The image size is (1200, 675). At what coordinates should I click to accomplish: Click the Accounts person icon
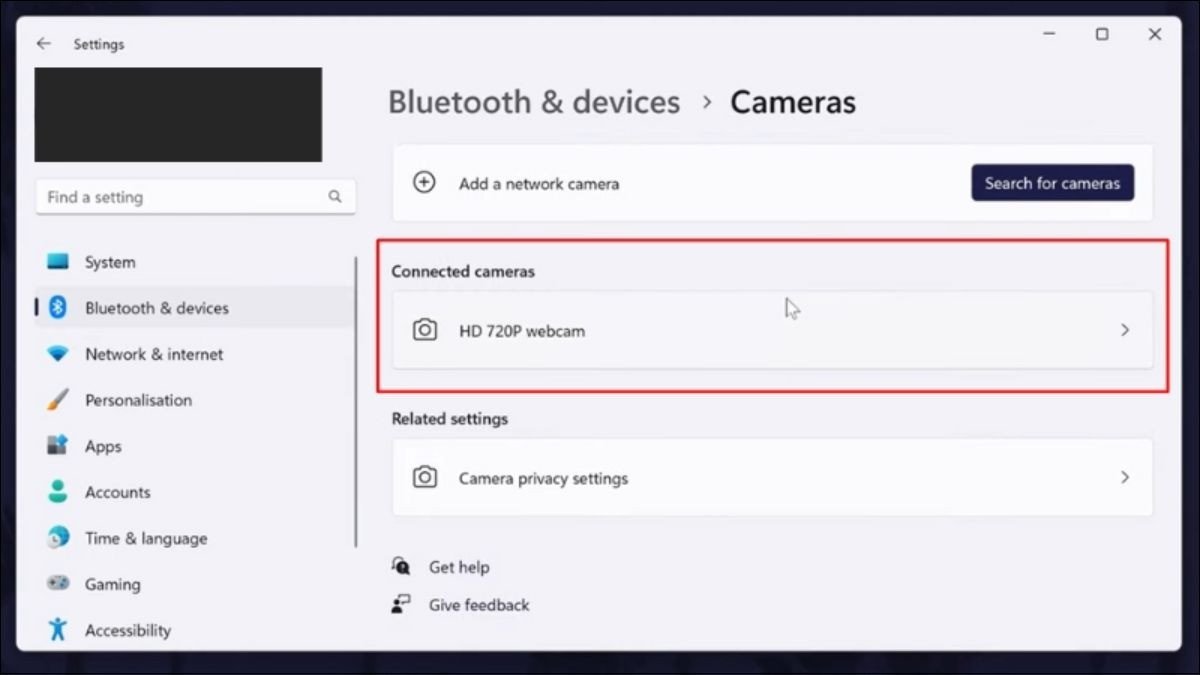click(57, 492)
